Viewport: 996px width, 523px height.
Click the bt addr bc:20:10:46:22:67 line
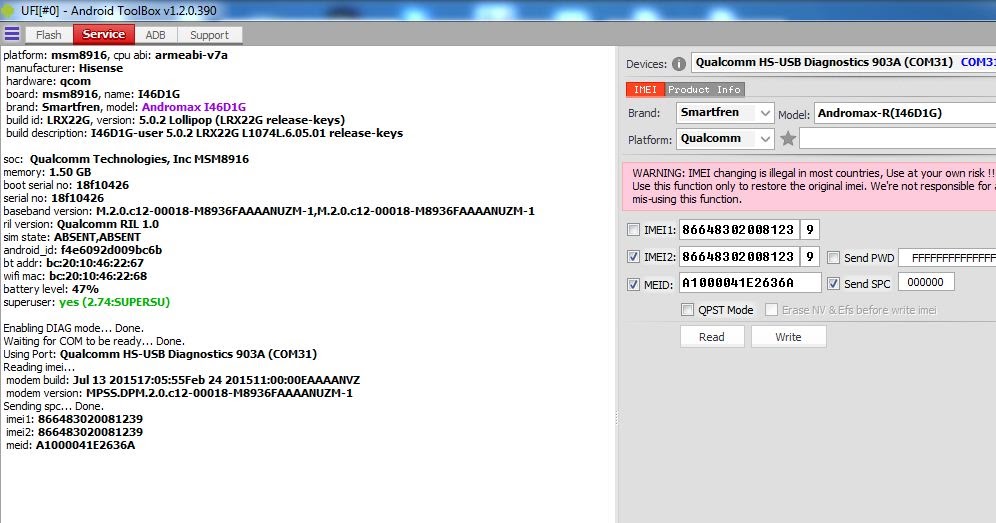[x=74, y=263]
